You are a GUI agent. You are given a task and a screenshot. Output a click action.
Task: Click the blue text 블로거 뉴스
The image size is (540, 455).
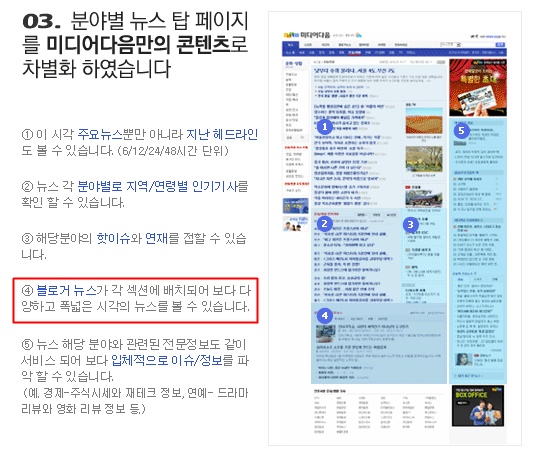(66, 290)
